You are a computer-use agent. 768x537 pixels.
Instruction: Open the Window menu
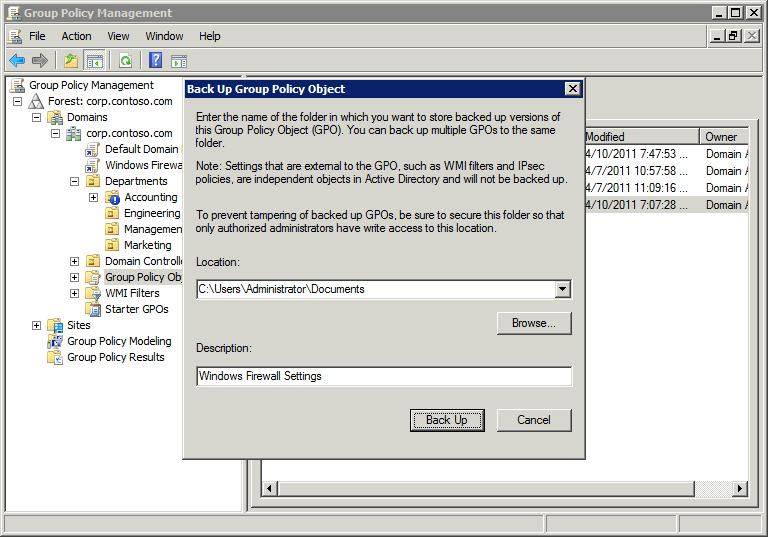164,36
